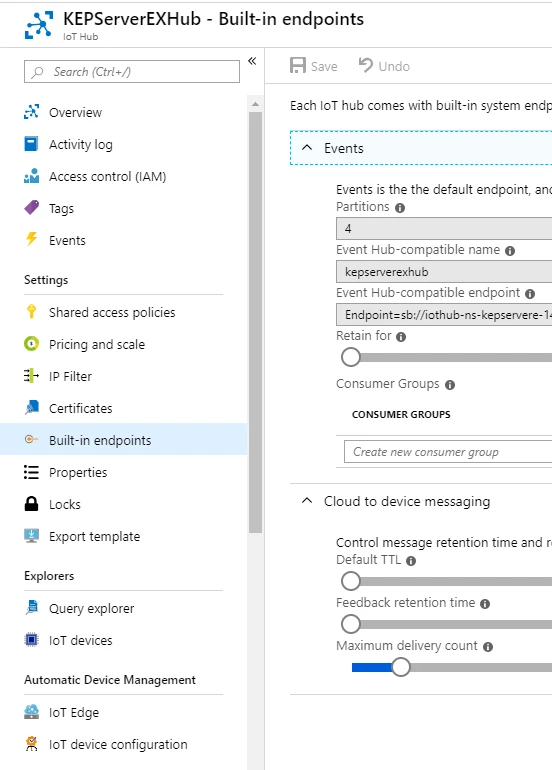Click the Locks padlock icon

click(31, 503)
